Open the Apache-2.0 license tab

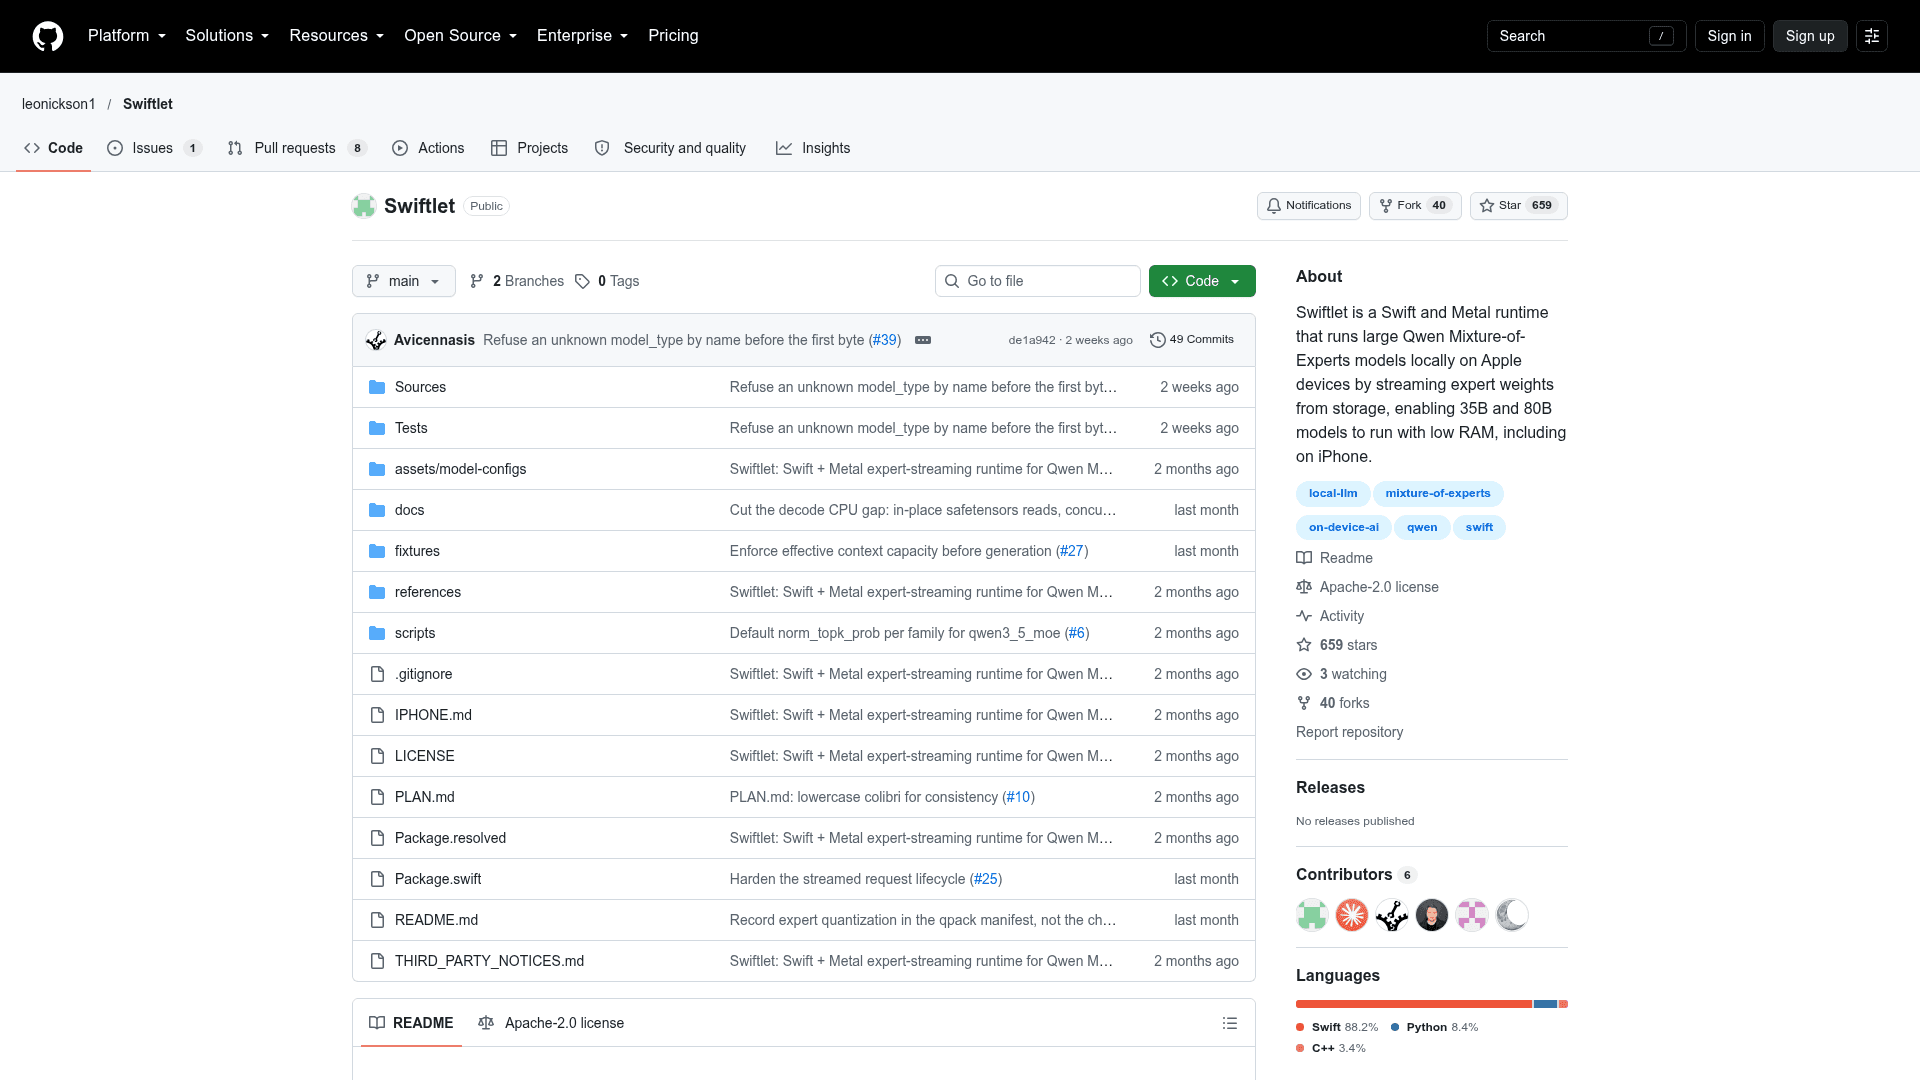pos(551,1023)
